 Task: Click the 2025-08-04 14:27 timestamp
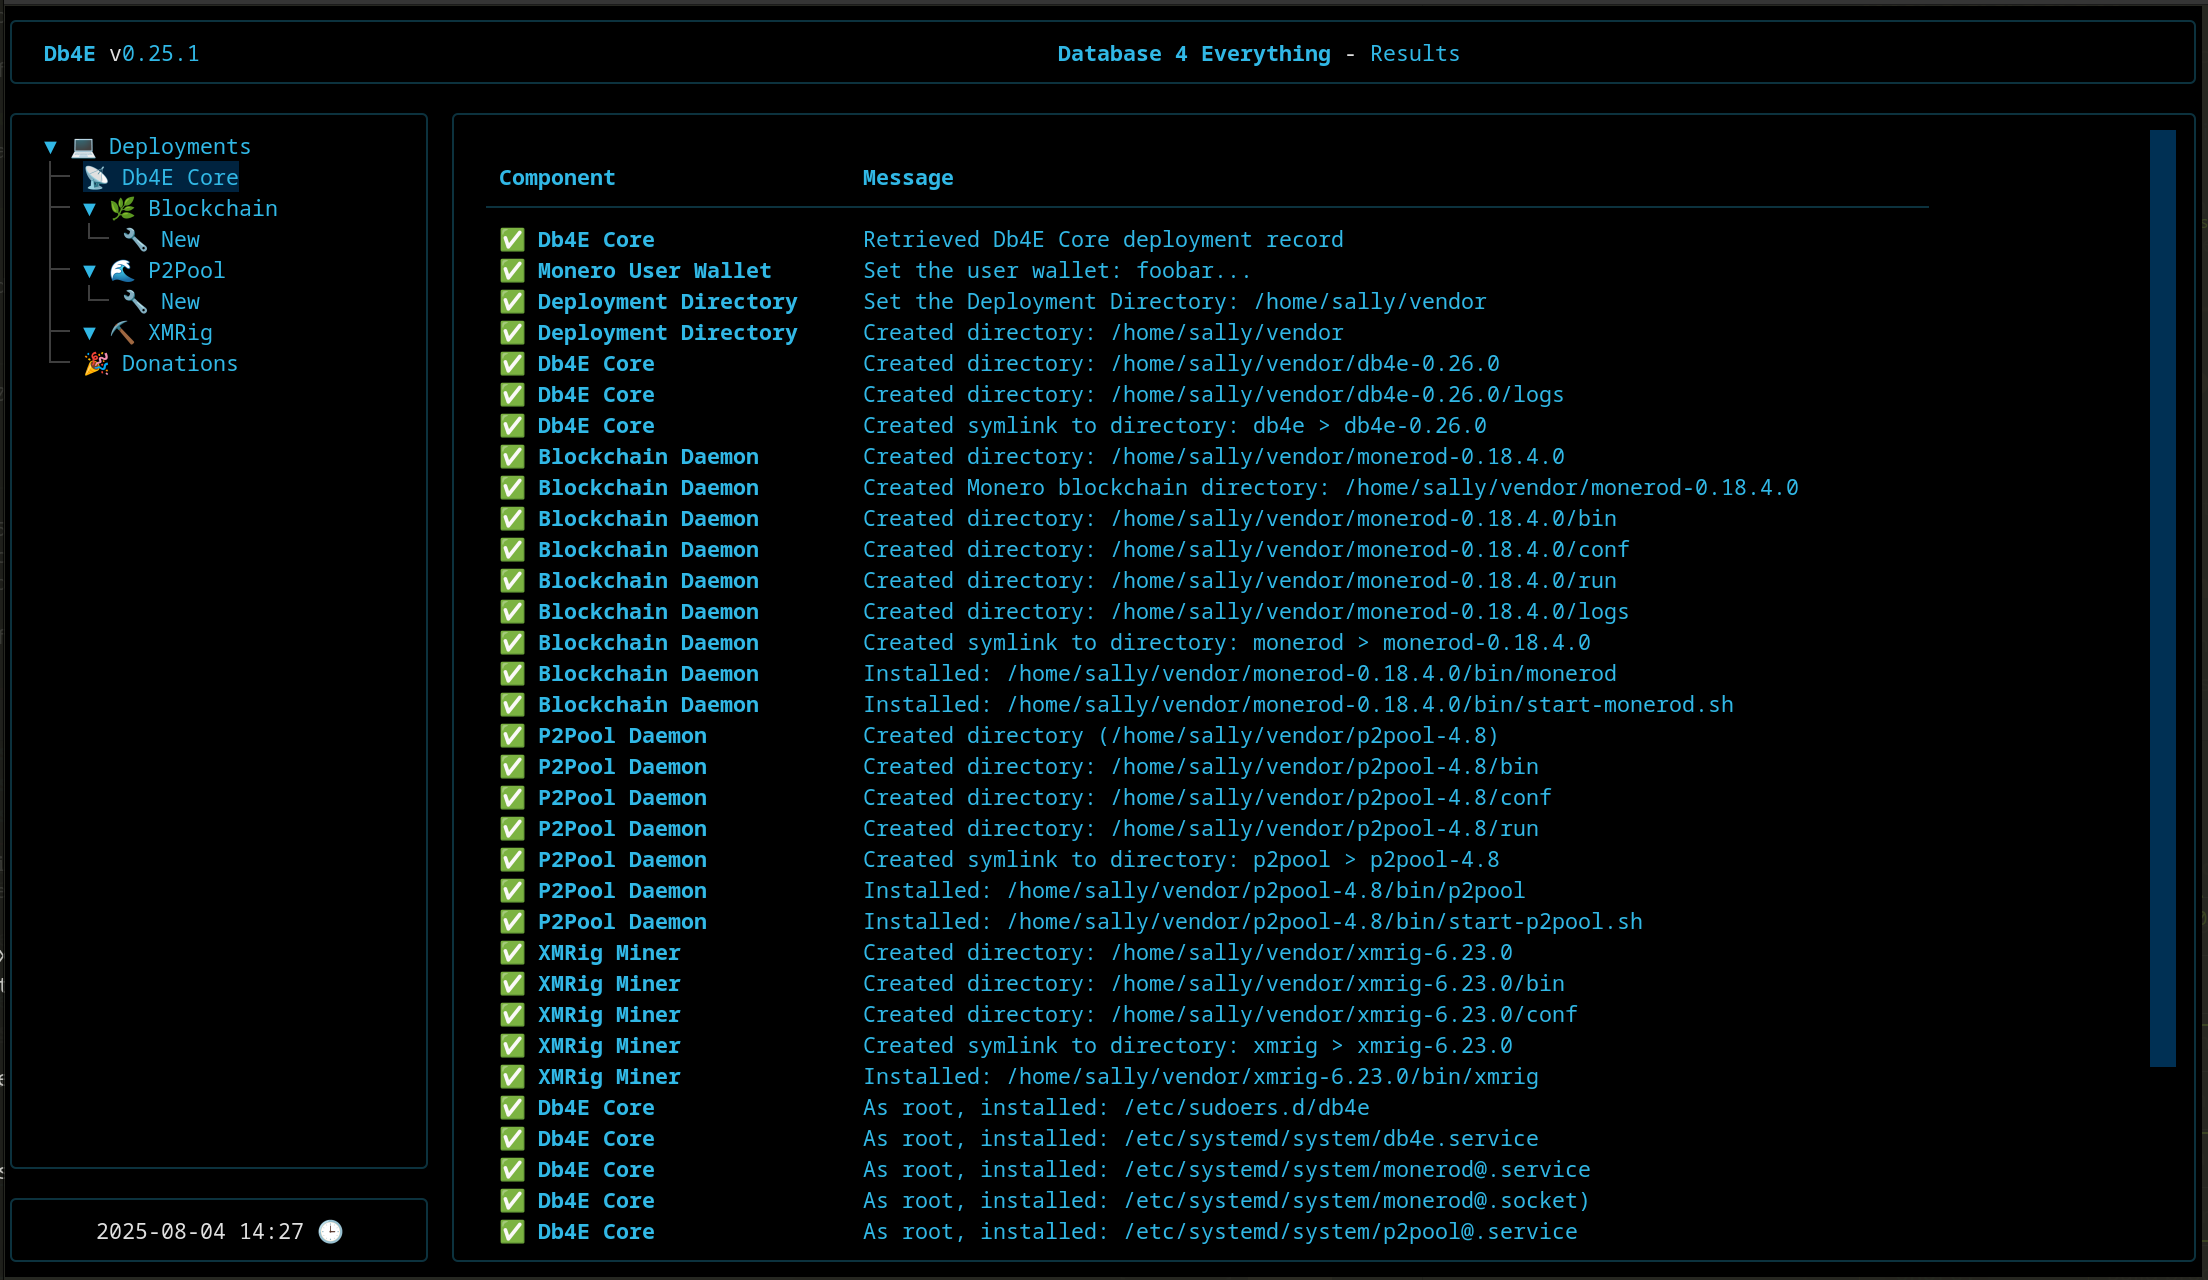tap(200, 1232)
